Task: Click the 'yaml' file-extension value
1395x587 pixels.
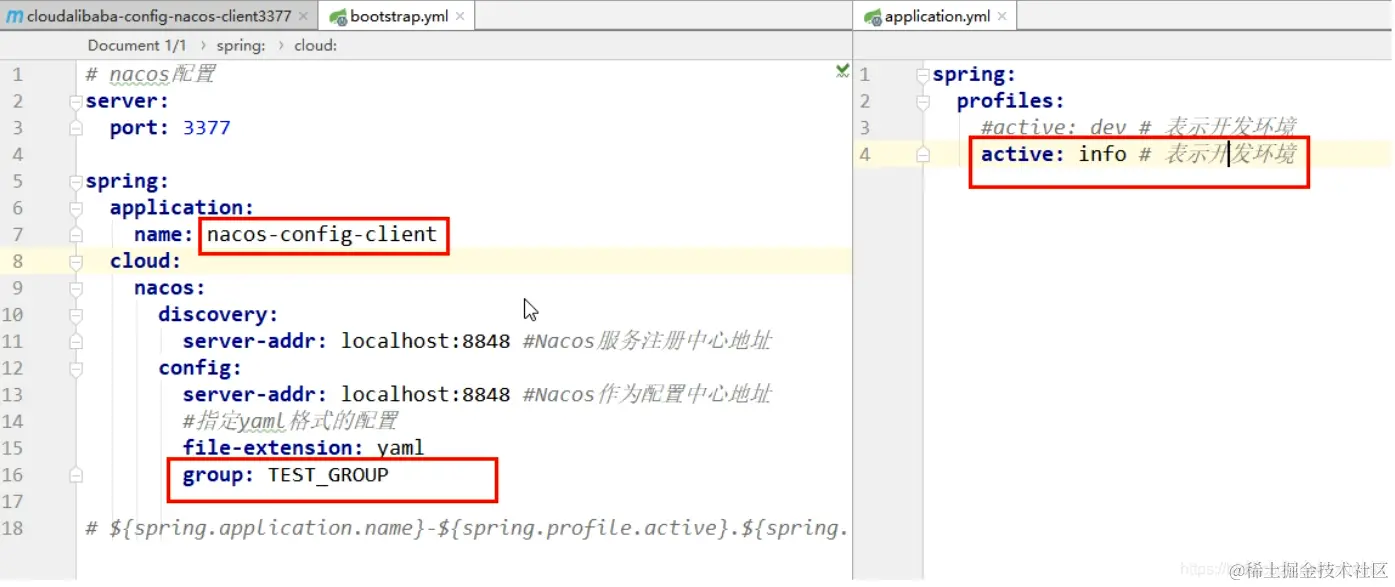Action: 401,448
